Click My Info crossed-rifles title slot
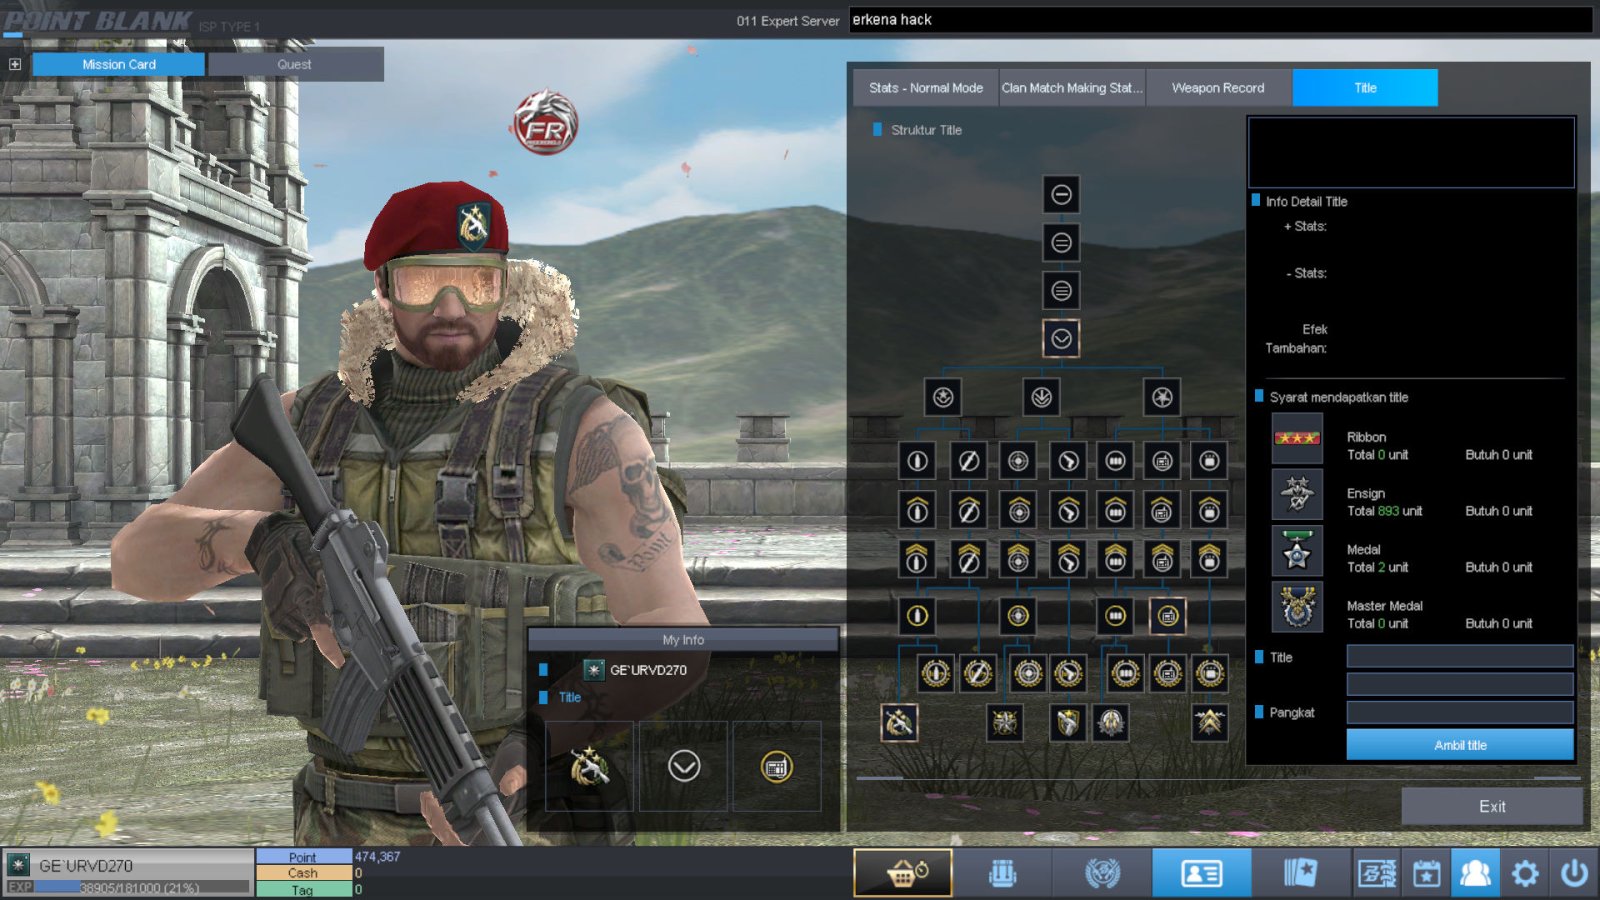 point(590,767)
